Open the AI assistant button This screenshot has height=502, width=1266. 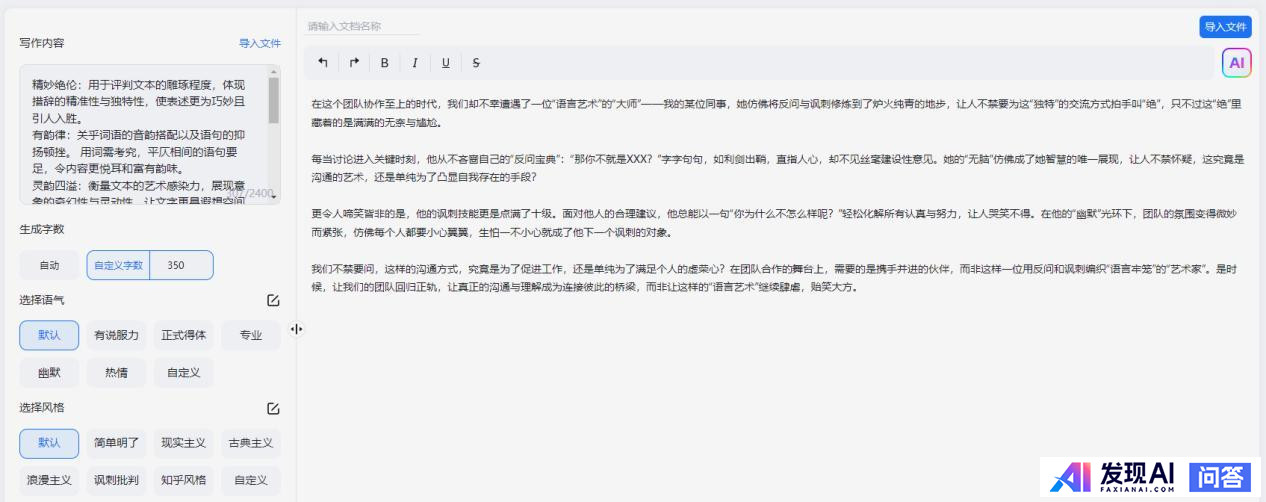(x=1236, y=63)
